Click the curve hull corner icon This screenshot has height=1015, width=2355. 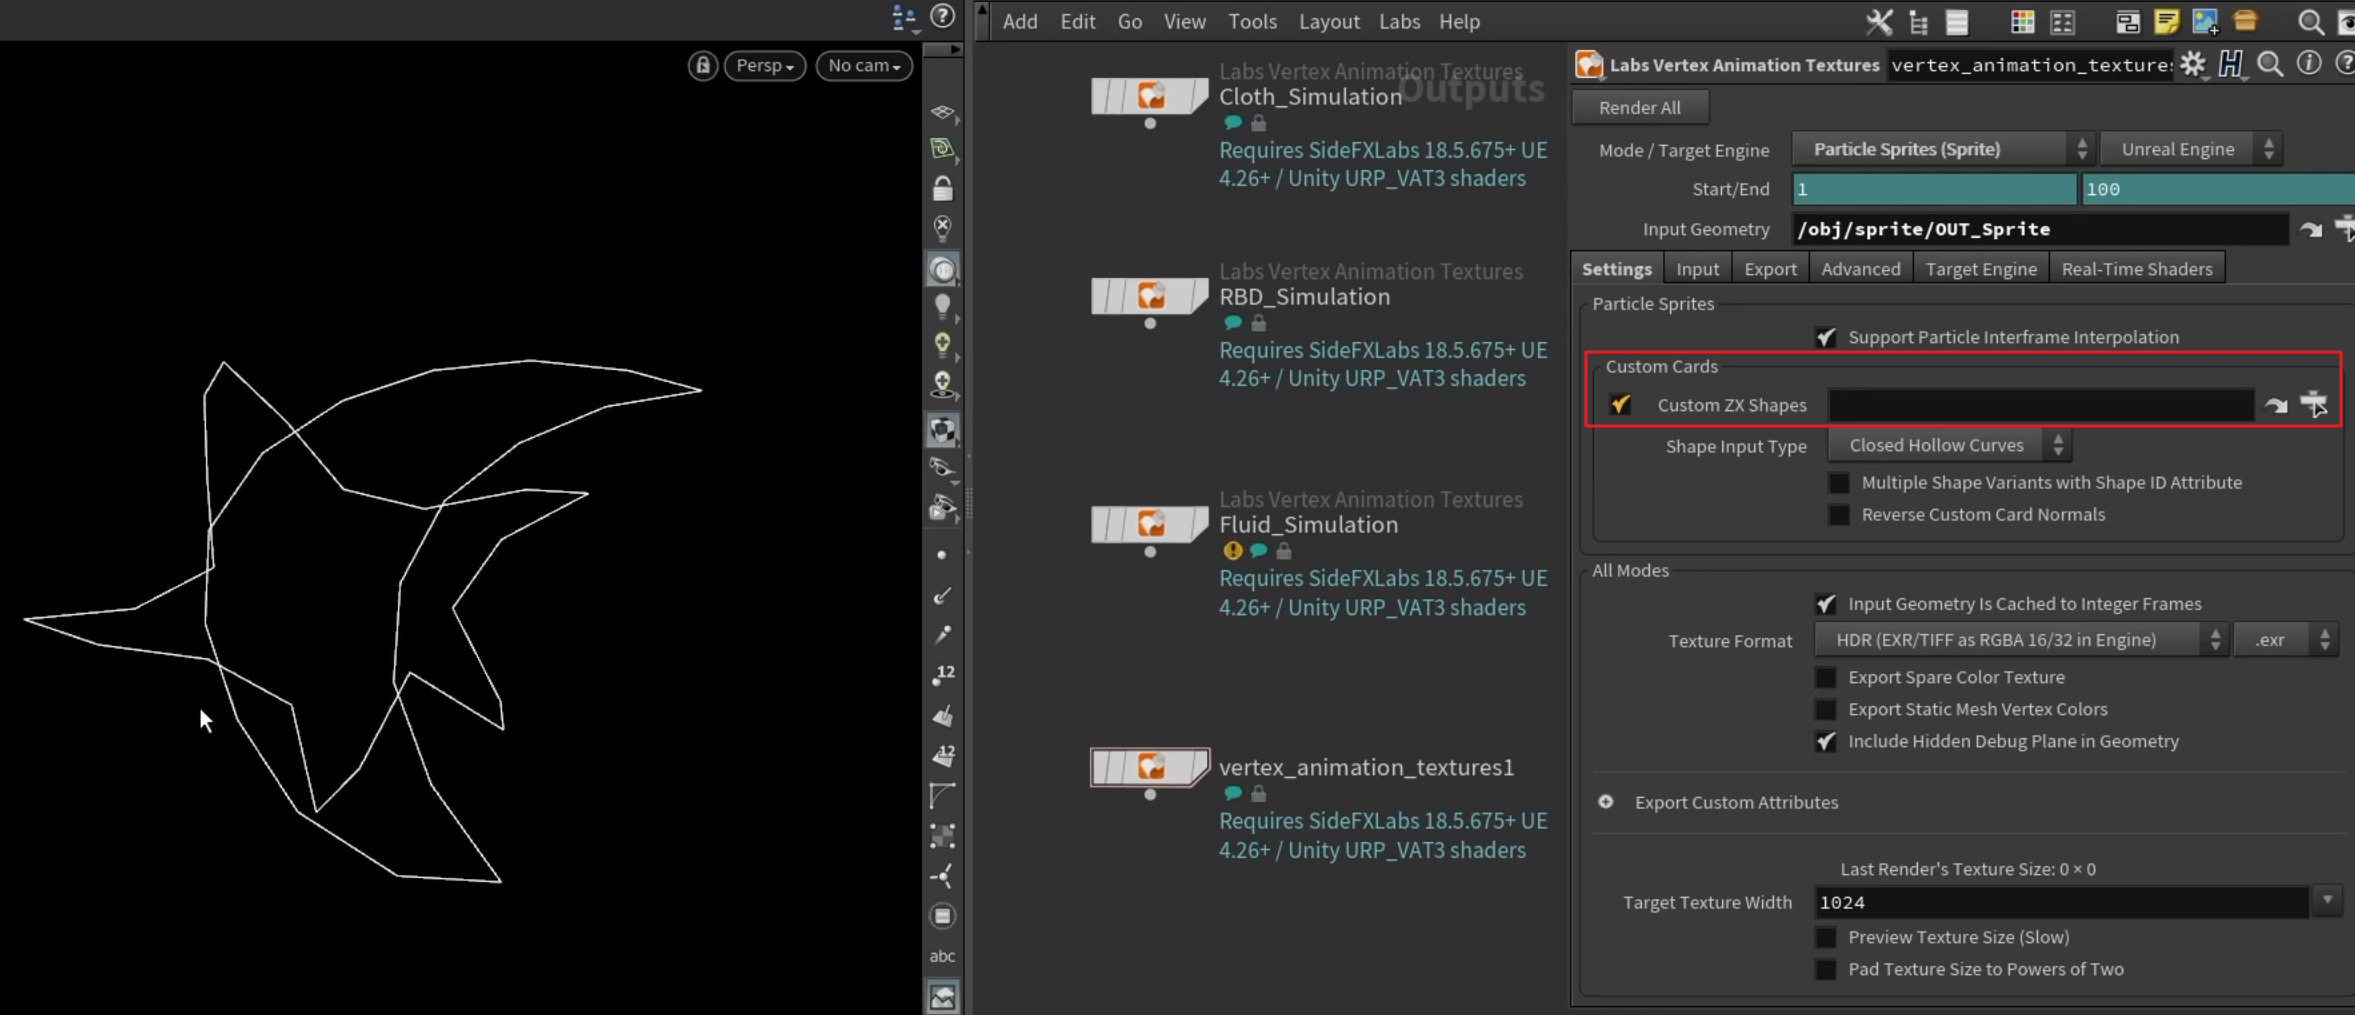(x=942, y=795)
